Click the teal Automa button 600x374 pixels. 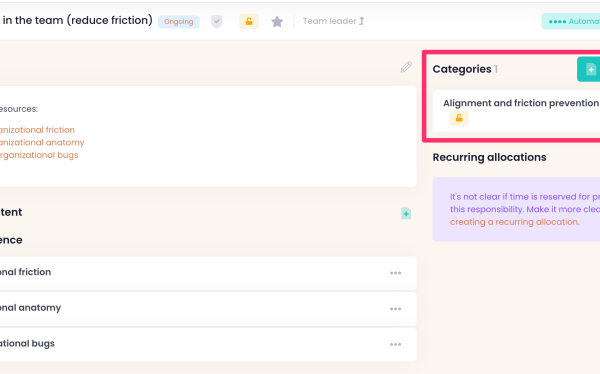point(571,21)
